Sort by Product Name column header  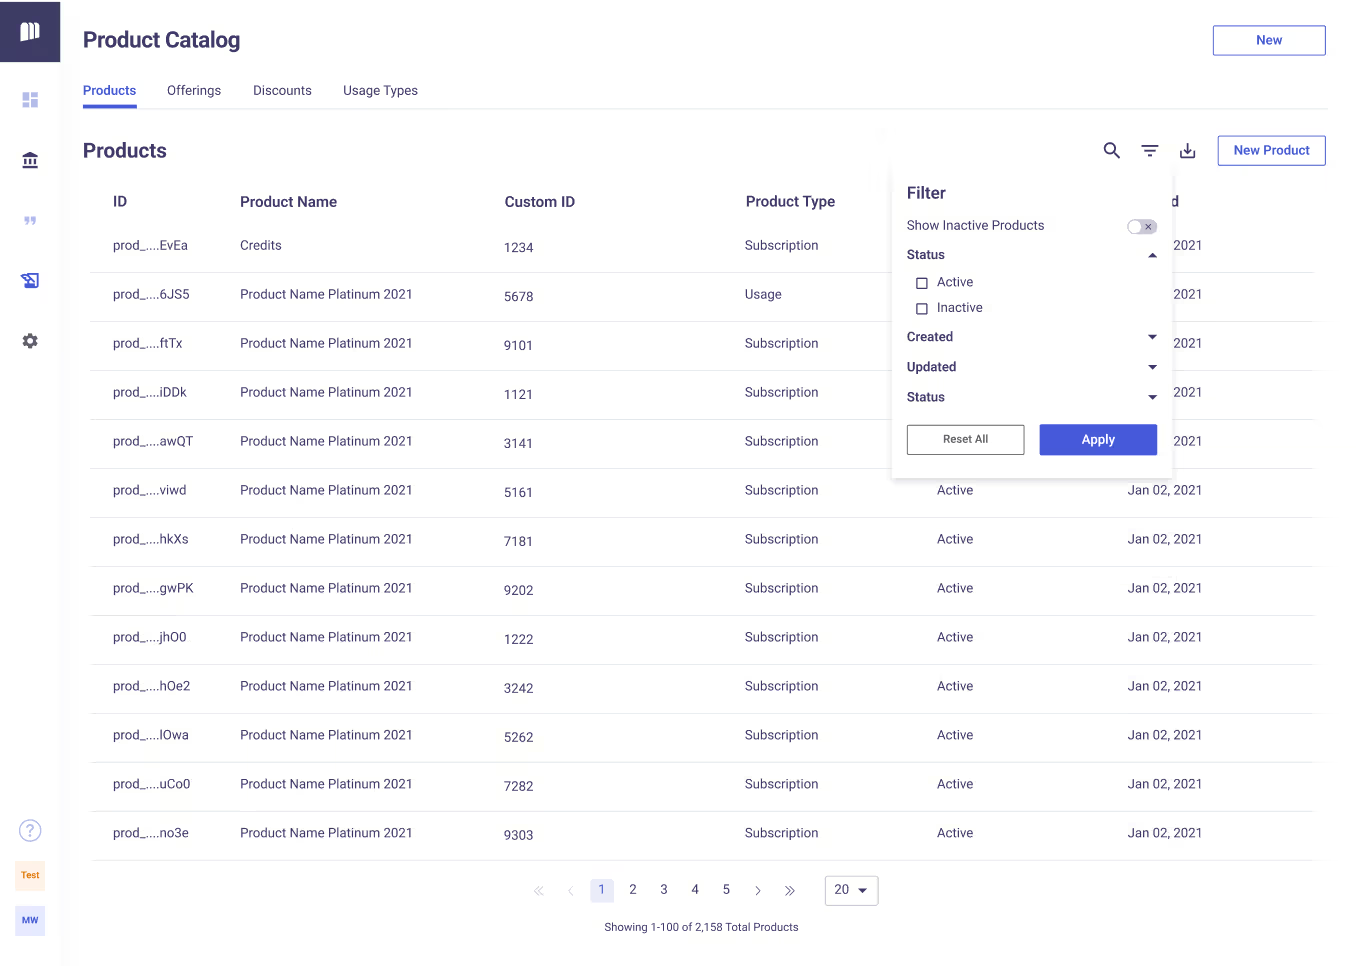pos(288,202)
